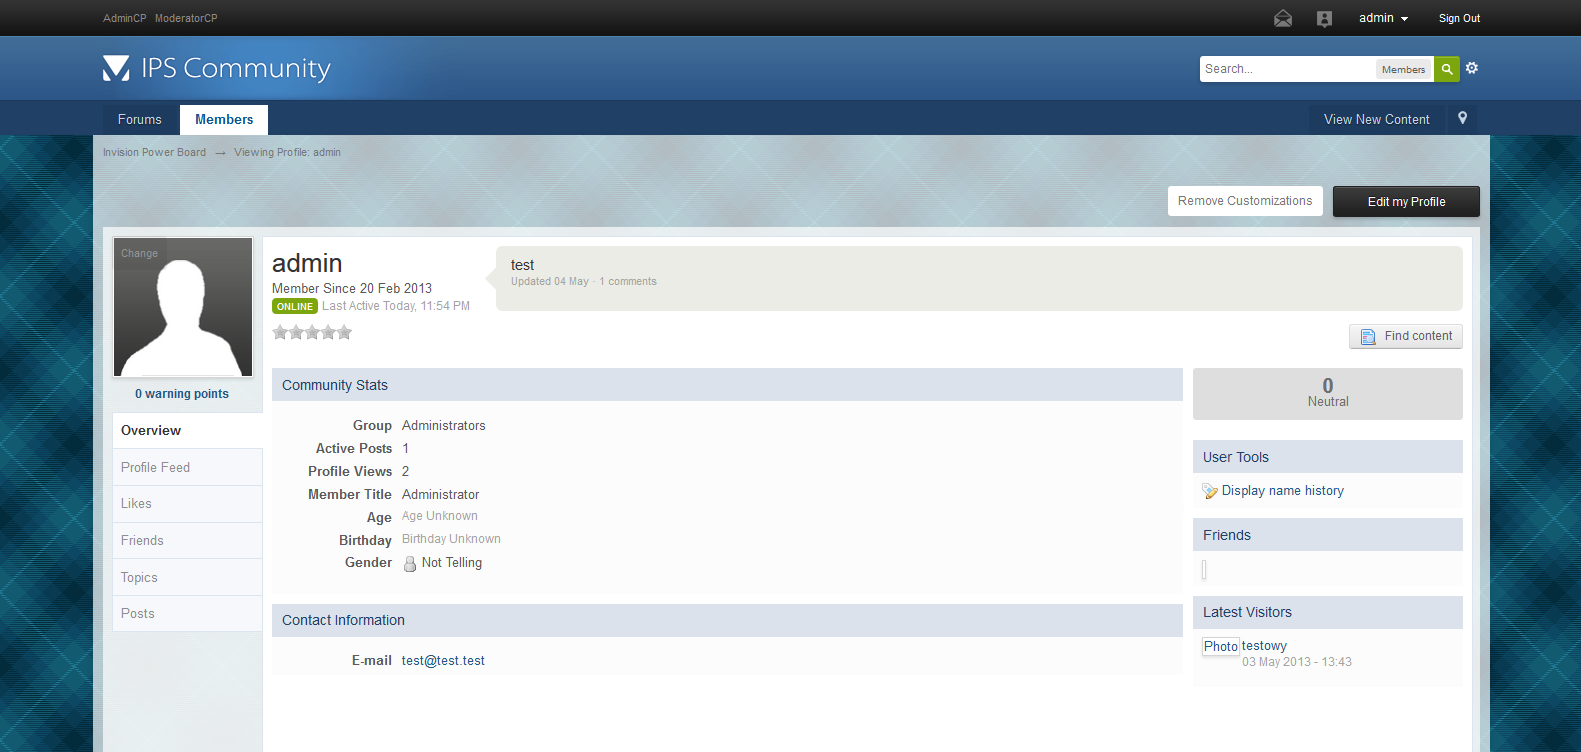Click Remove Customizations button

[1245, 201]
